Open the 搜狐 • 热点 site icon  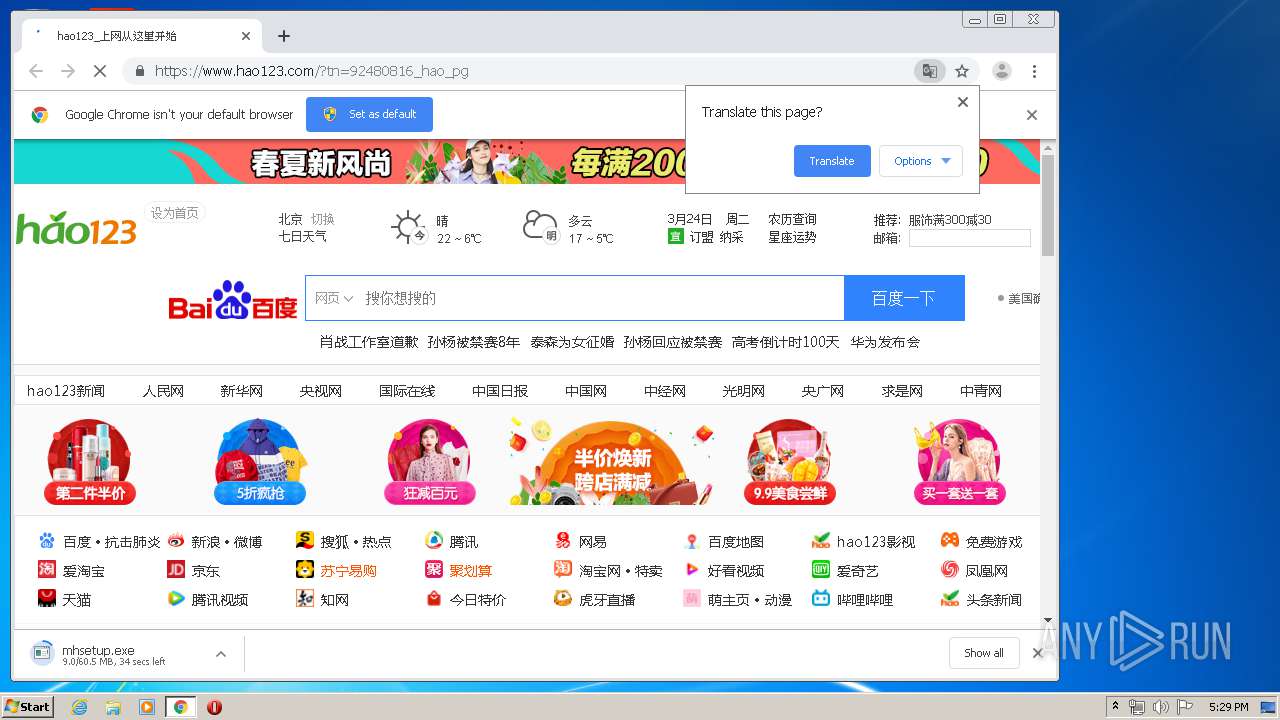click(305, 541)
